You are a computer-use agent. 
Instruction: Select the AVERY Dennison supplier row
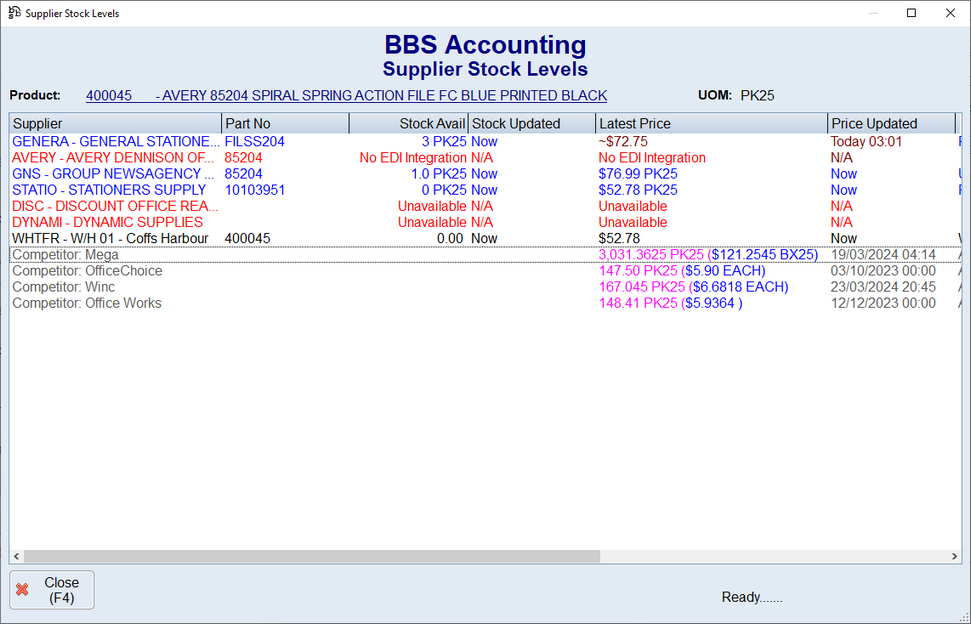coord(115,158)
